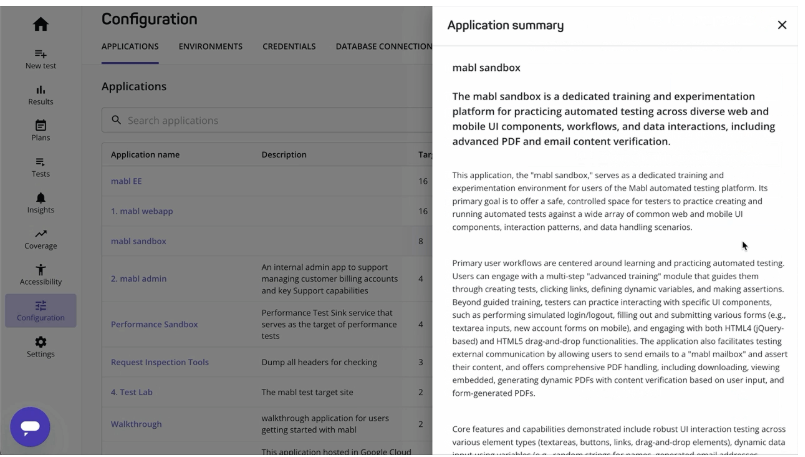Click 'Dump all headers for checking' description
This screenshot has width=805, height=457.
pos(319,362)
